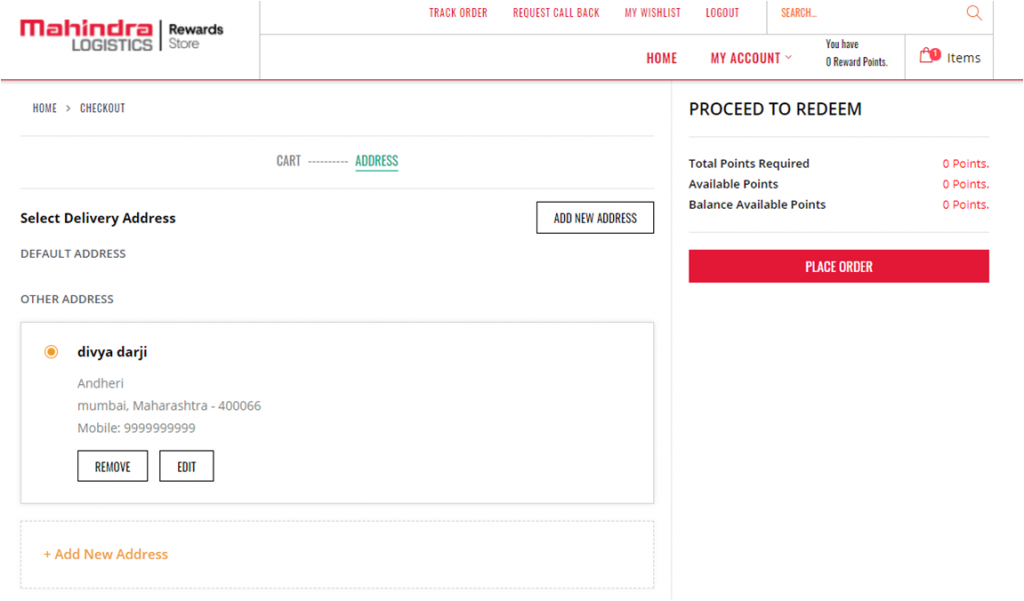This screenshot has height=601, width=1024.
Task: Click the search magnifier icon
Action: tap(974, 12)
